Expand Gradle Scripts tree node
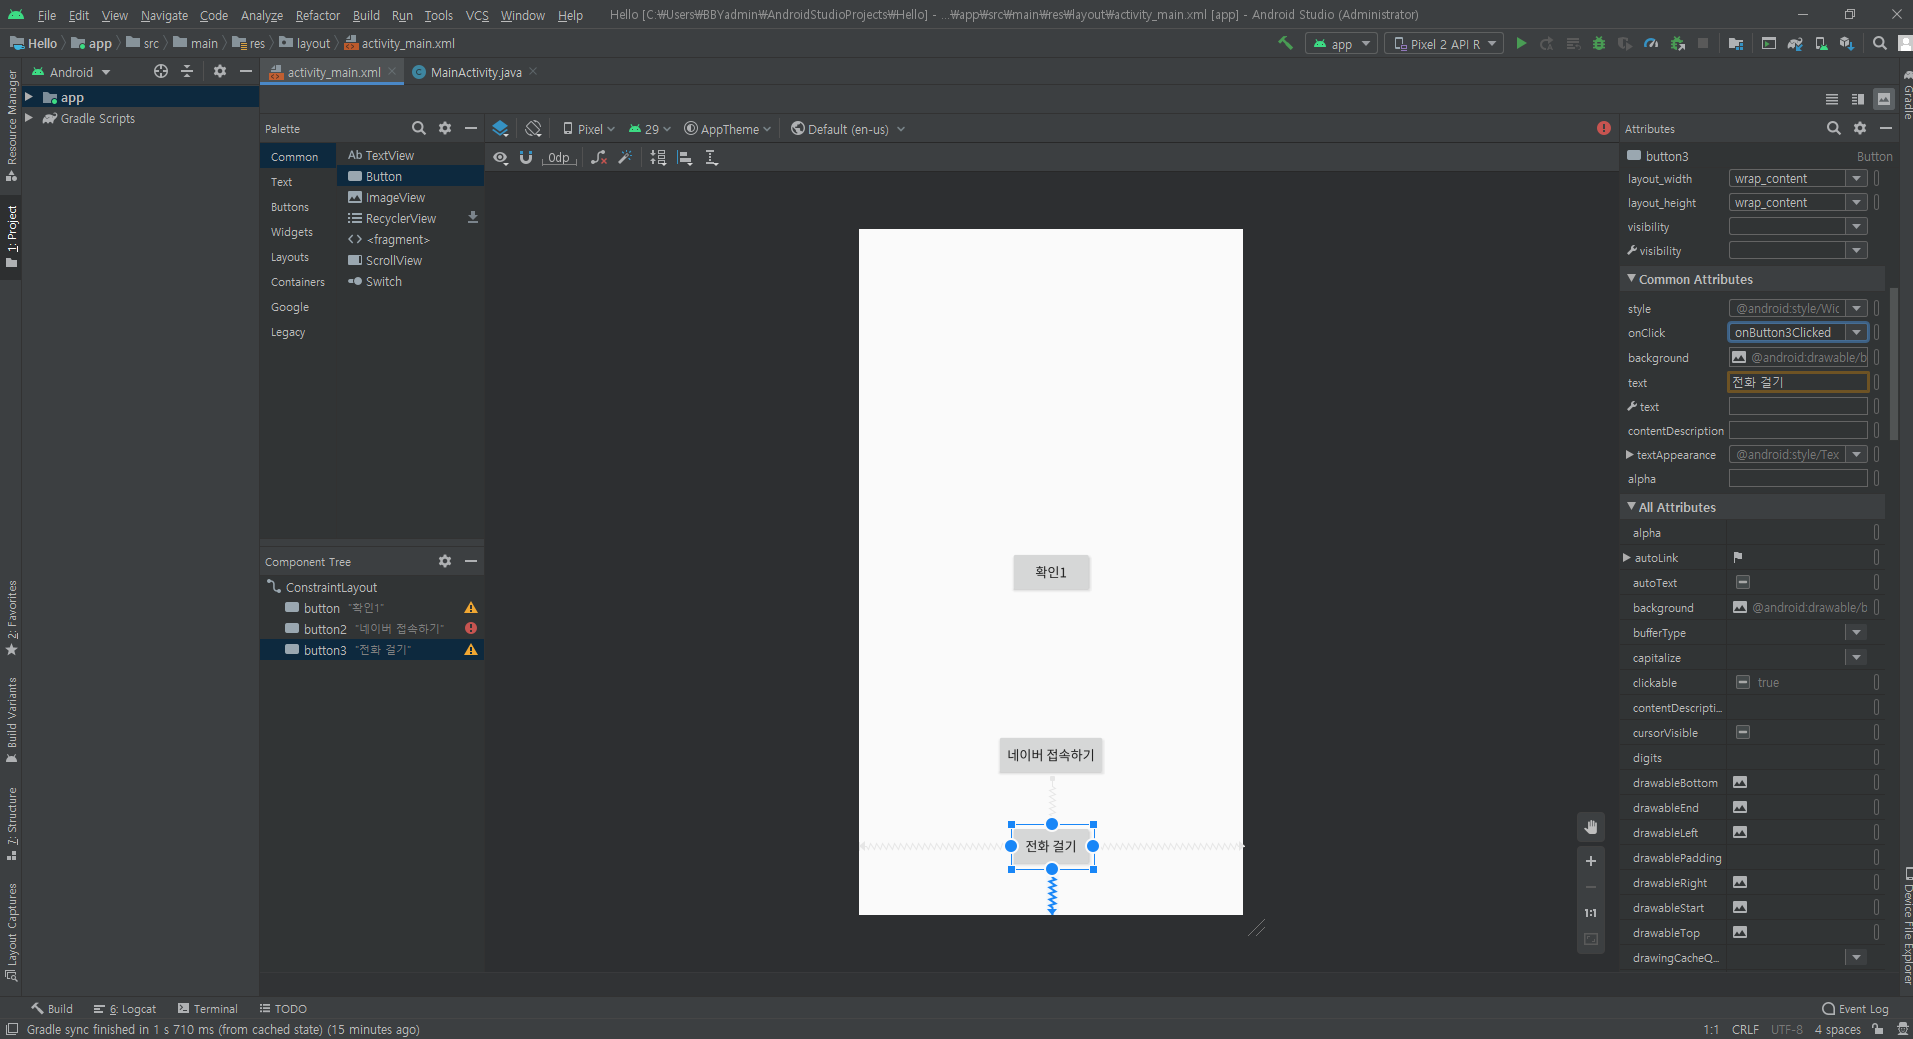 (x=29, y=118)
